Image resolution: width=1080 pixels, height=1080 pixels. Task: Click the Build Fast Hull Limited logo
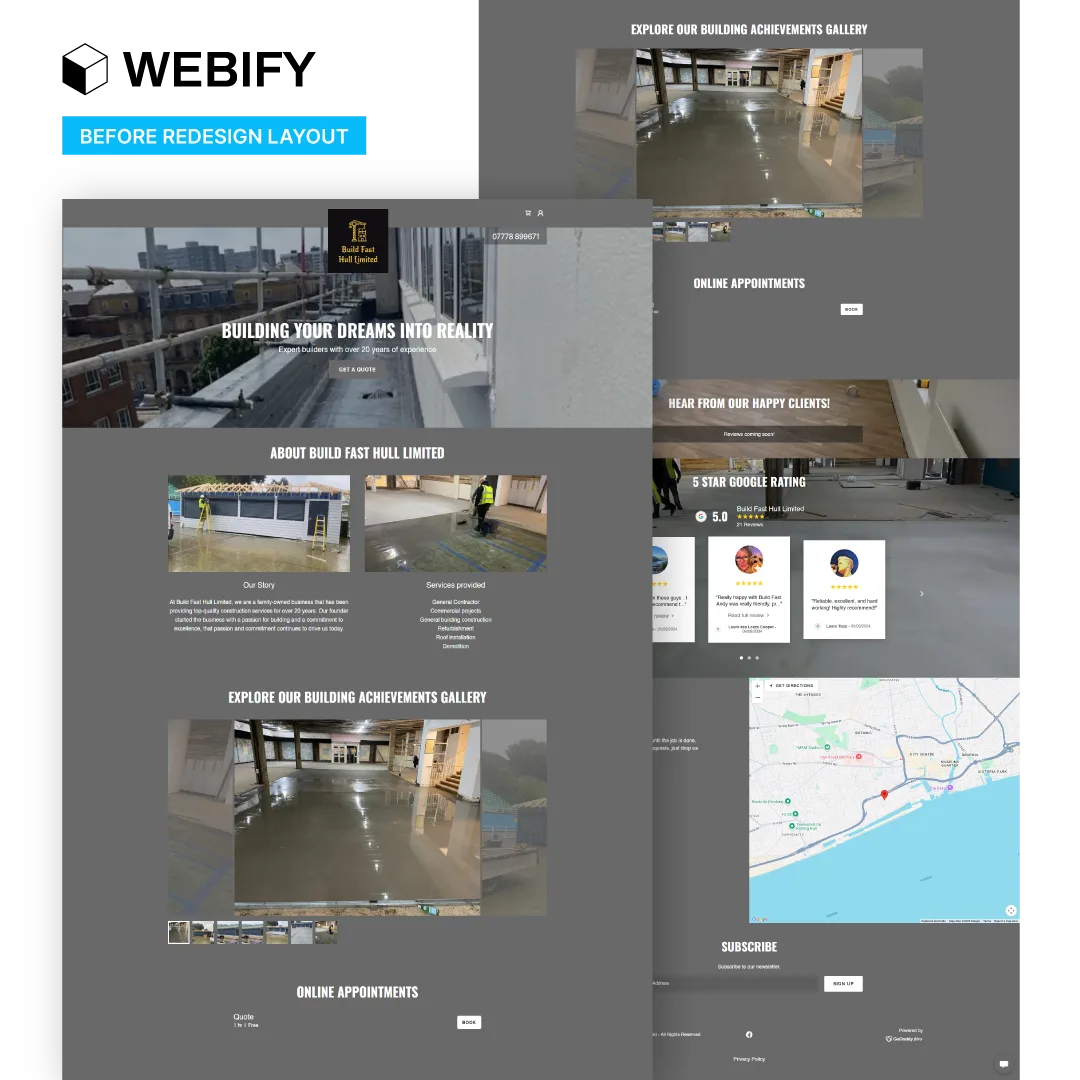coord(358,241)
